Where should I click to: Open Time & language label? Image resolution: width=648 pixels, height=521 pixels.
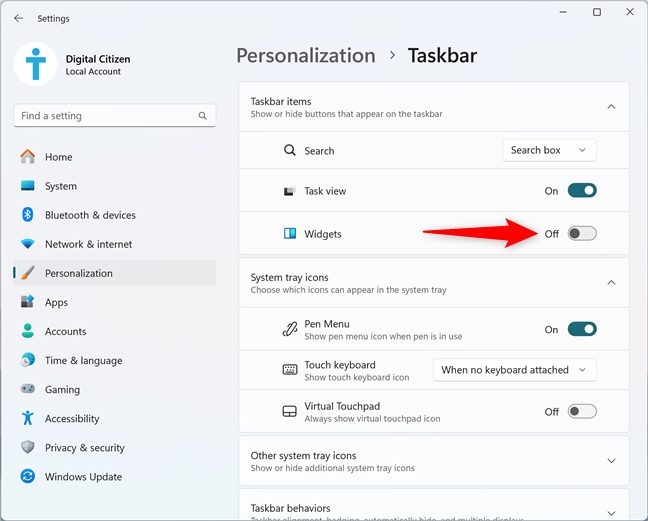tap(83, 360)
